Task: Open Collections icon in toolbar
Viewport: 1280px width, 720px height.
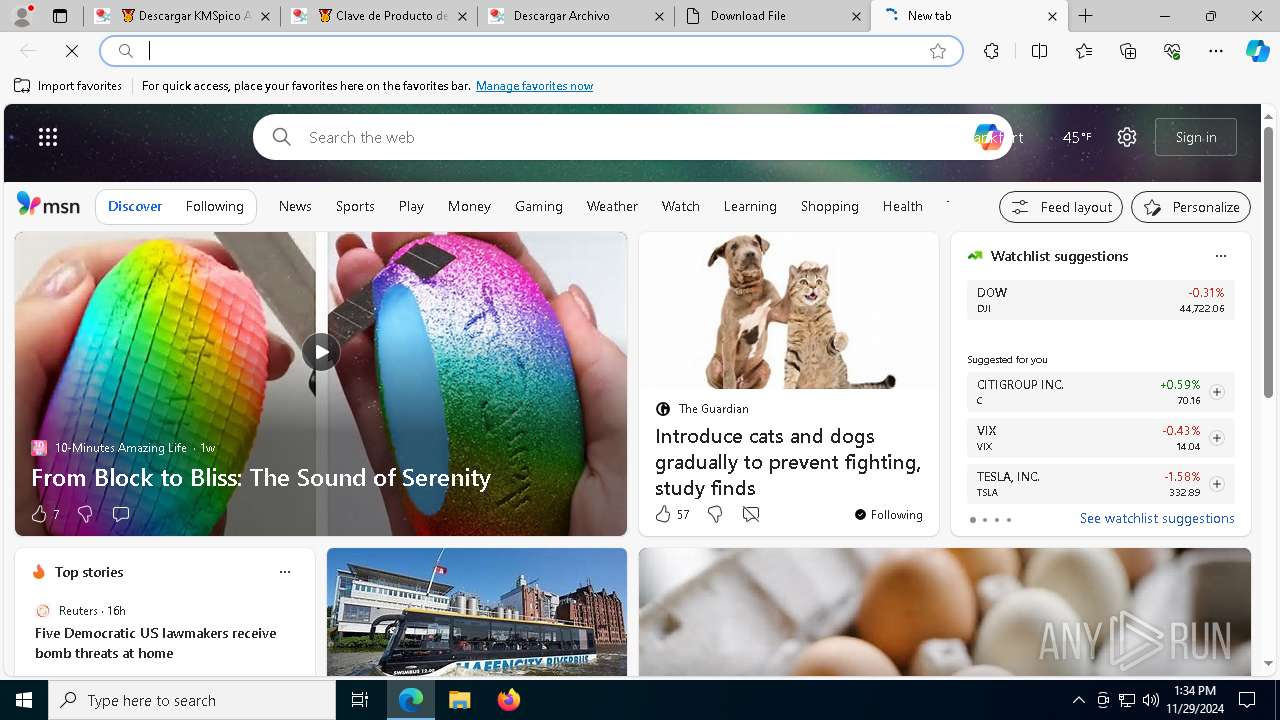Action: [1128, 51]
